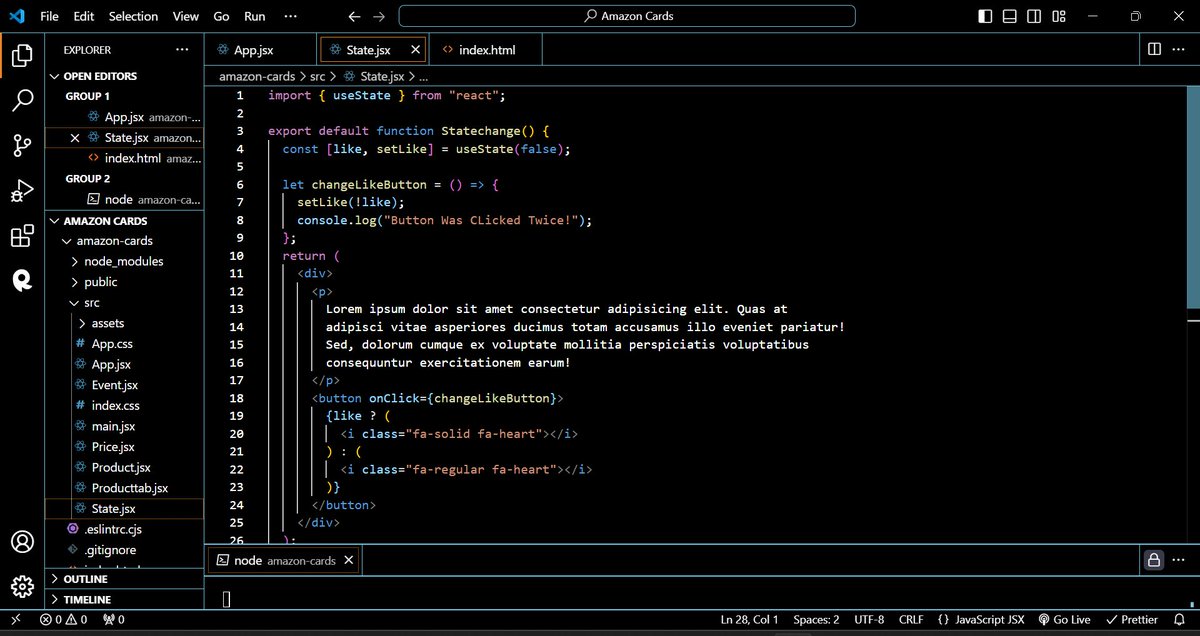Image resolution: width=1200 pixels, height=636 pixels.
Task: Open the Run menu
Action: click(x=255, y=16)
